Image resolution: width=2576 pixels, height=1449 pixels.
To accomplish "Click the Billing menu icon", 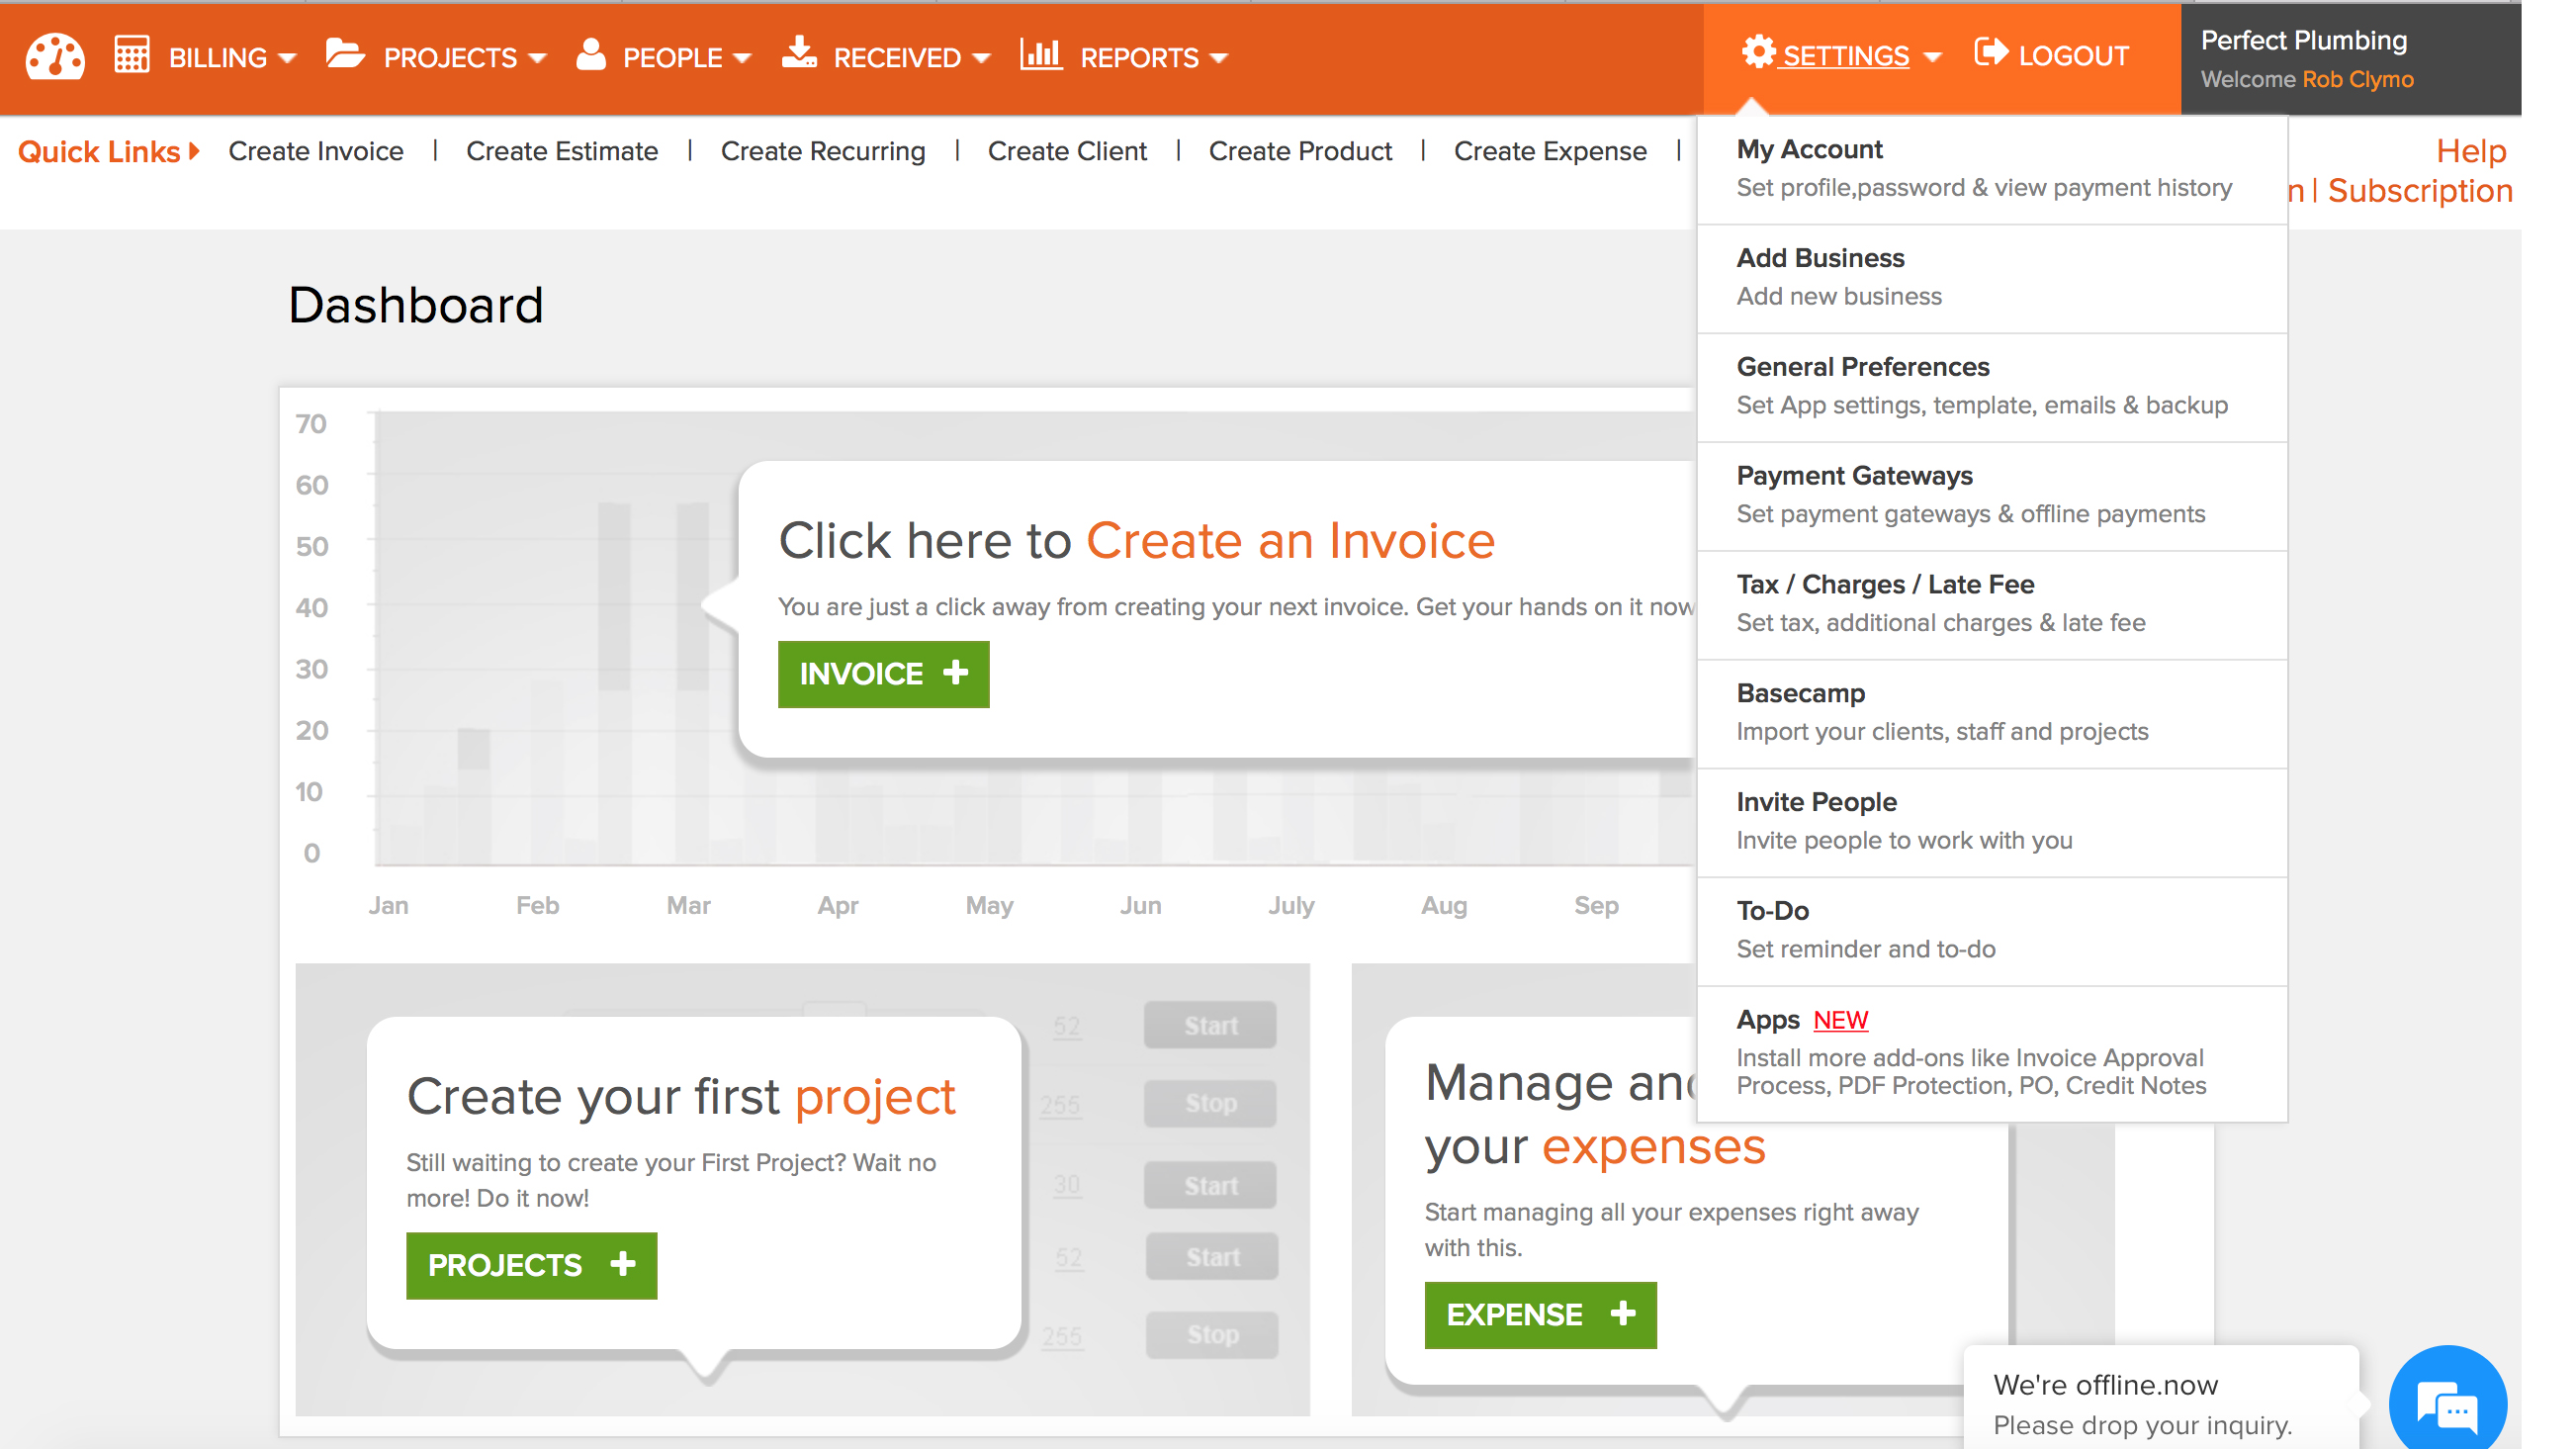I will point(134,56).
